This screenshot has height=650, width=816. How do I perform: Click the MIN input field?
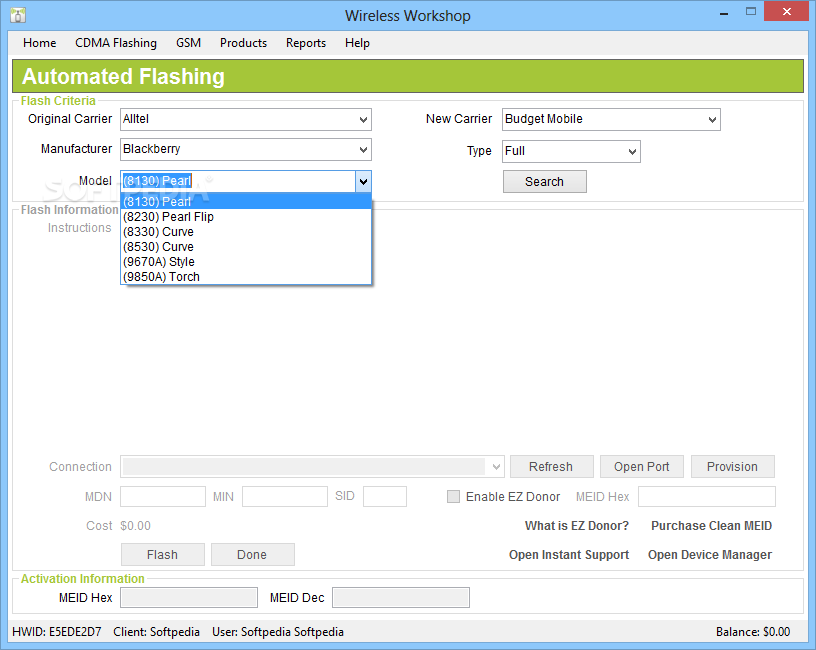(x=285, y=496)
